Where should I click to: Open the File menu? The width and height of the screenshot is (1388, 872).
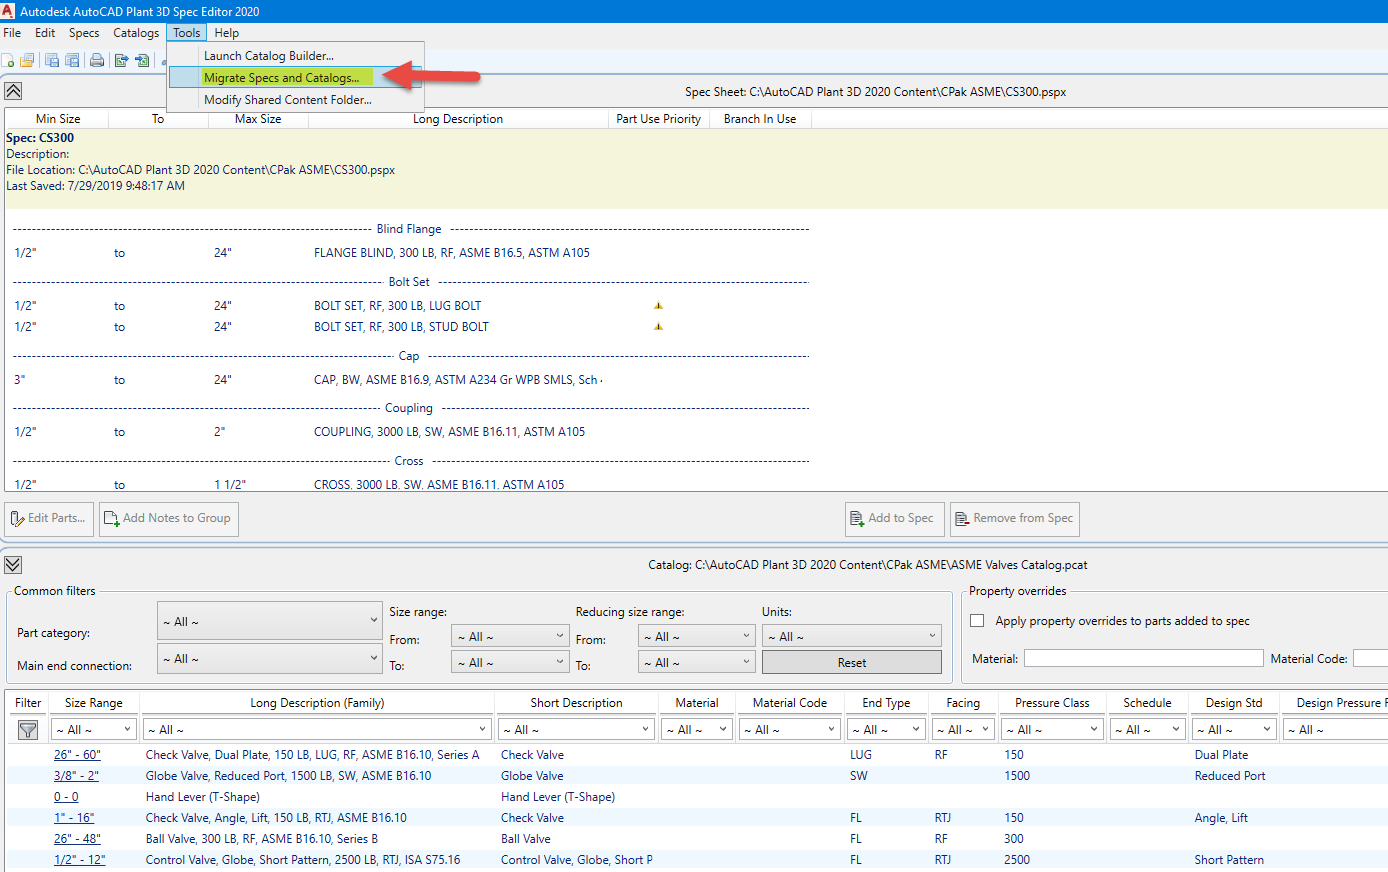coord(12,33)
